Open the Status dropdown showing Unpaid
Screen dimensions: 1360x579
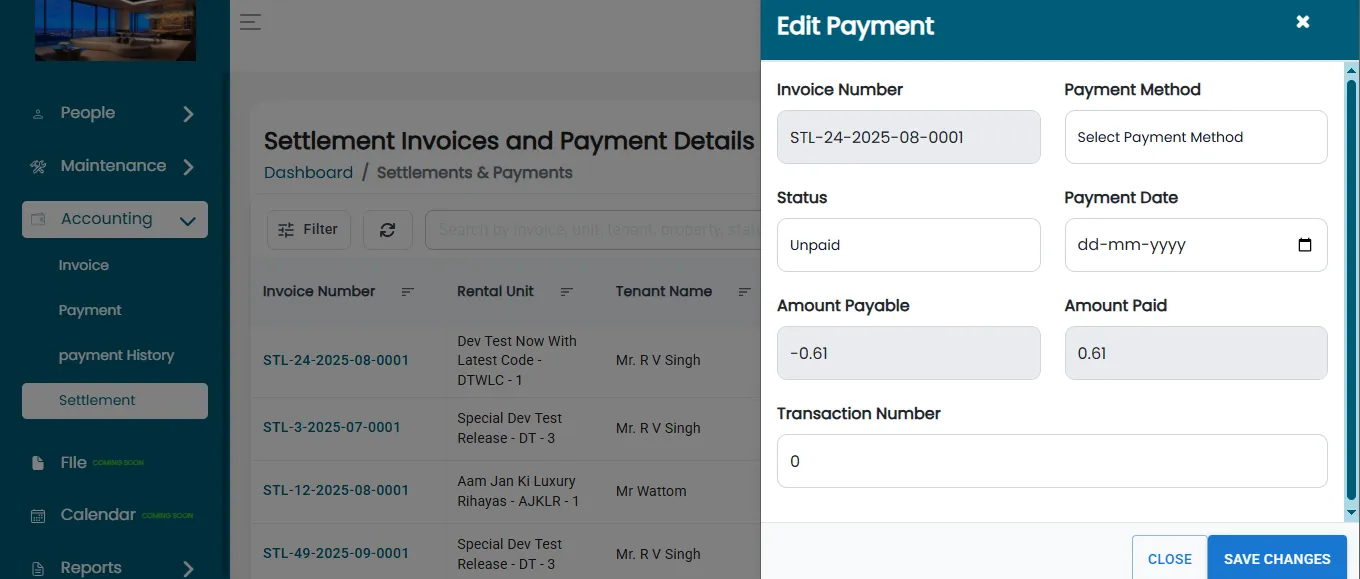[908, 245]
